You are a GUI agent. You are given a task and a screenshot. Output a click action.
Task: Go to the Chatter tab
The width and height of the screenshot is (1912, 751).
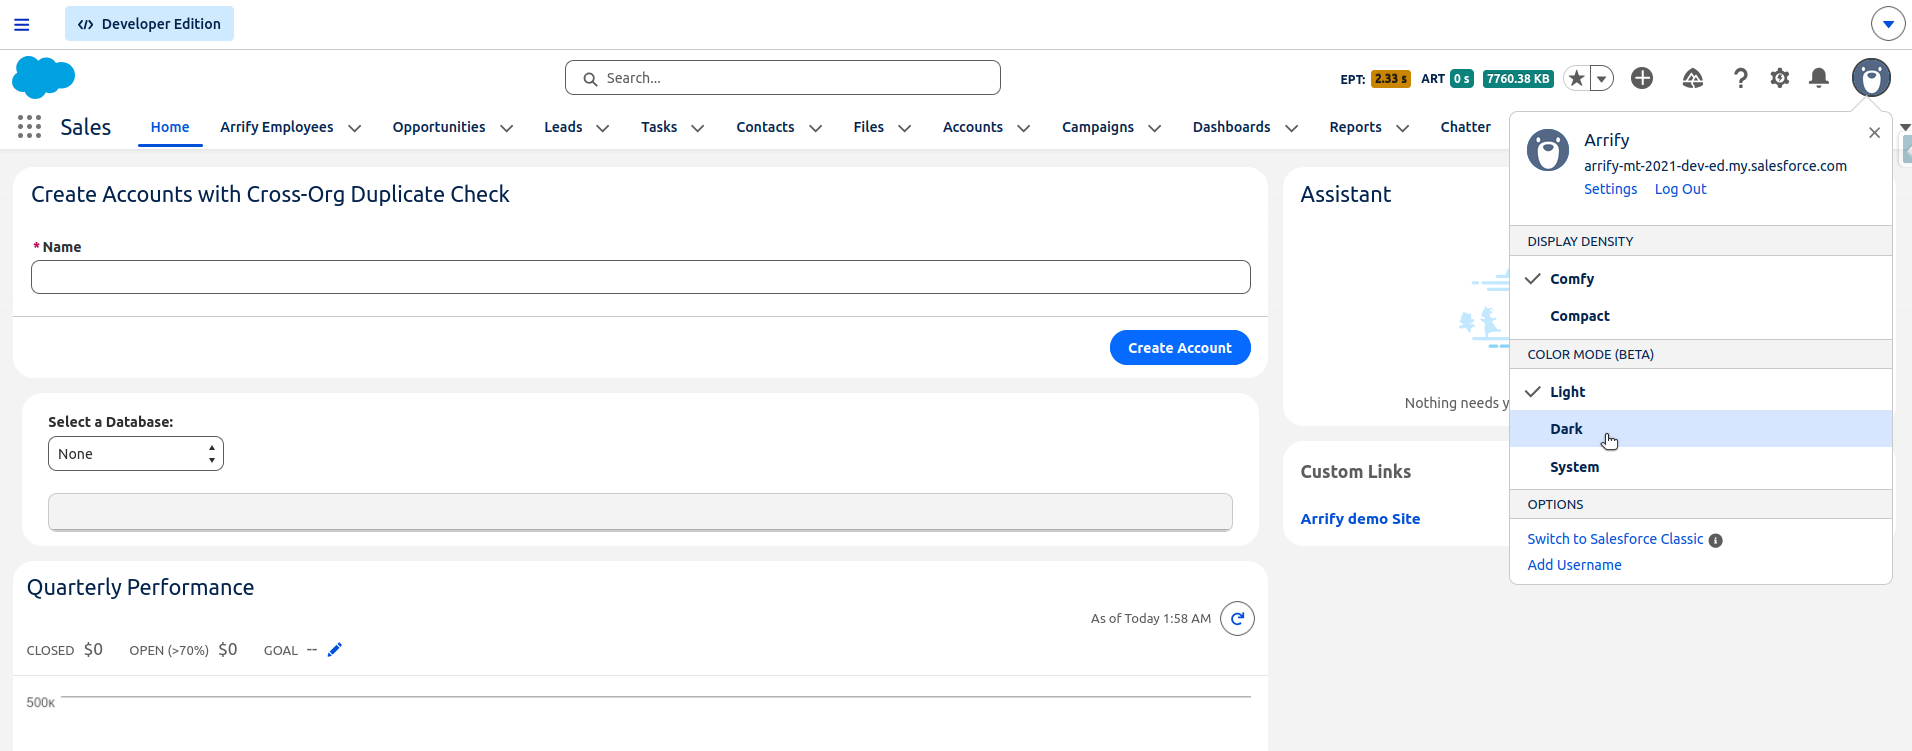pos(1465,127)
